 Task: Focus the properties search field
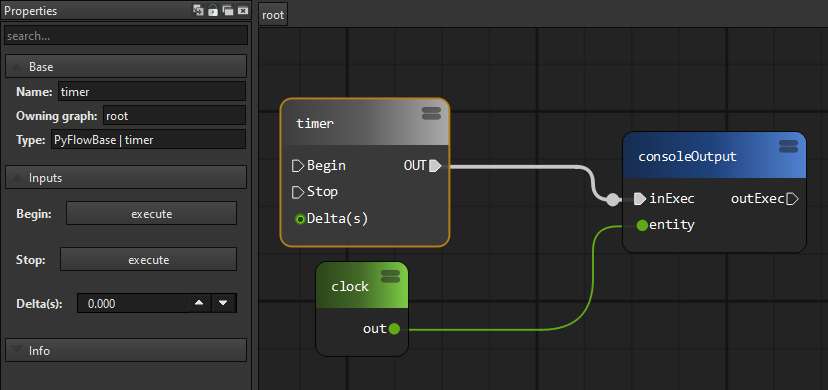point(126,36)
